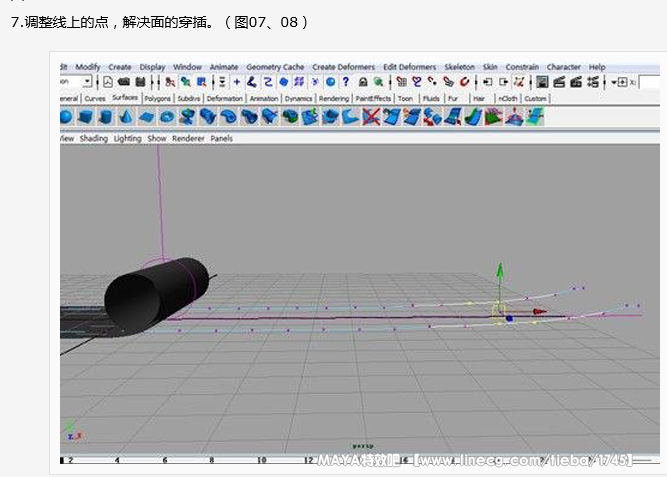Toggle the lock selection icon
Image resolution: width=667 pixels, height=477 pixels.
click(x=363, y=82)
